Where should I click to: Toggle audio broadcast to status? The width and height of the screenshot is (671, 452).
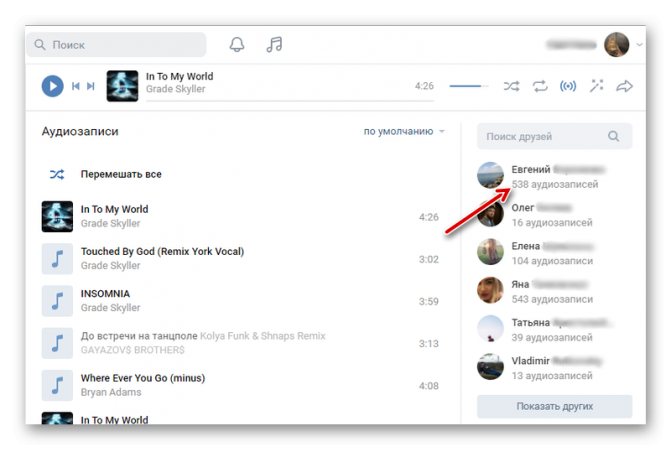[x=568, y=86]
